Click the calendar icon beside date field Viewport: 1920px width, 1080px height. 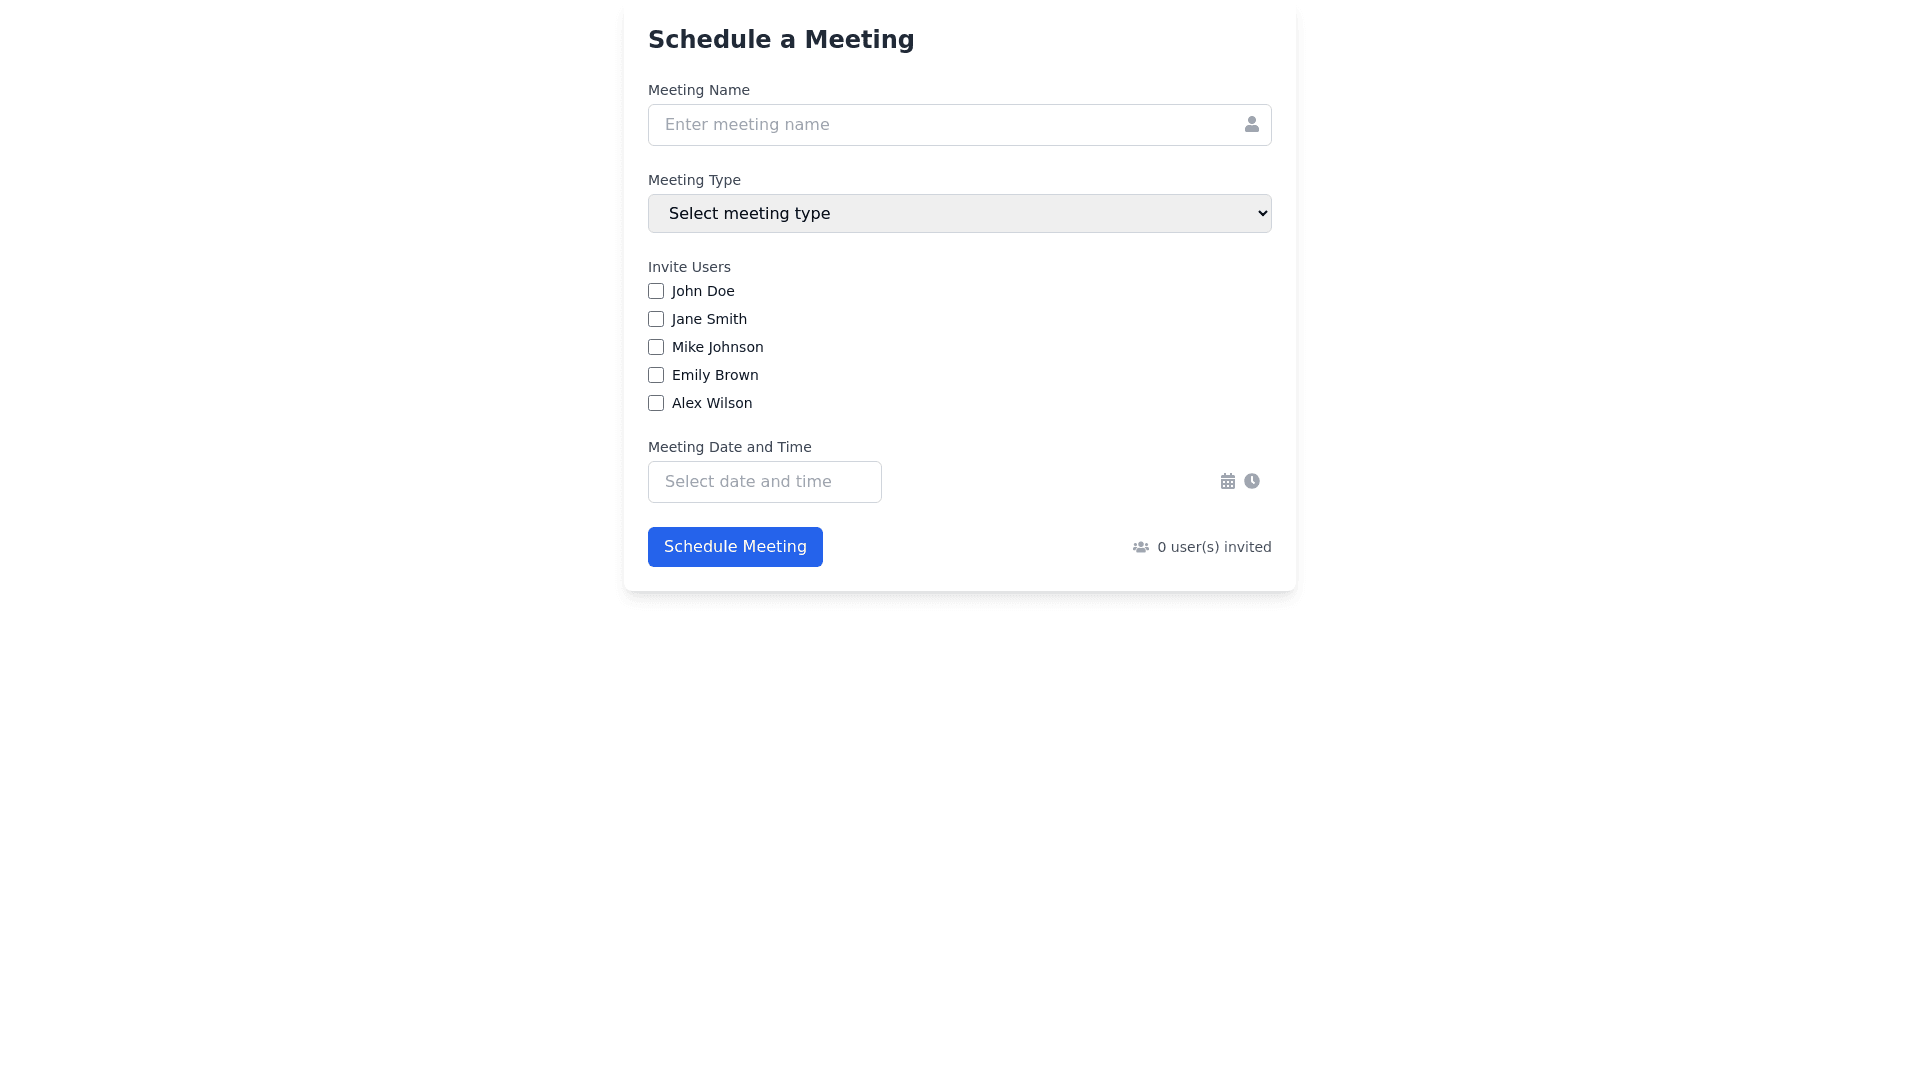[x=1228, y=482]
